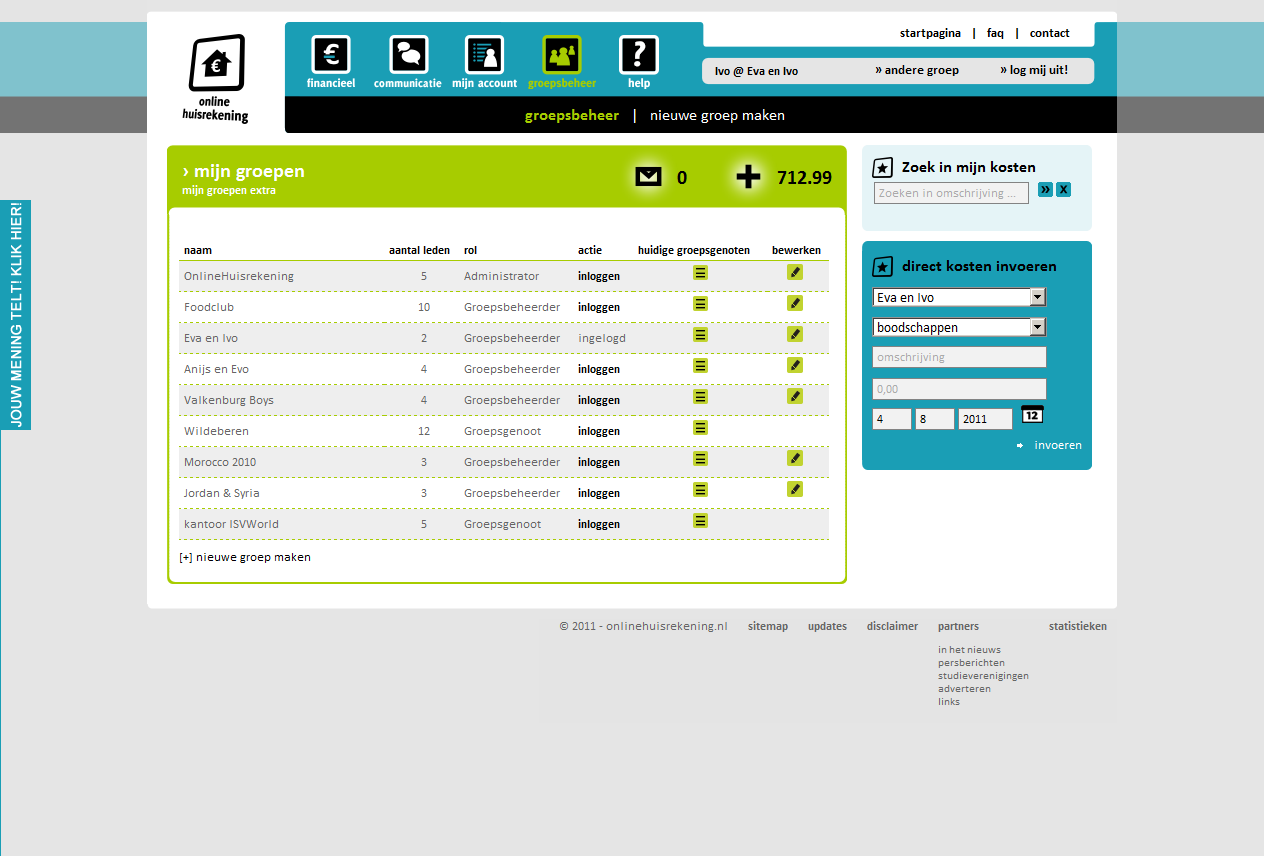Click the omschrijving input field
Viewport: 1264px width, 856px height.
[959, 357]
